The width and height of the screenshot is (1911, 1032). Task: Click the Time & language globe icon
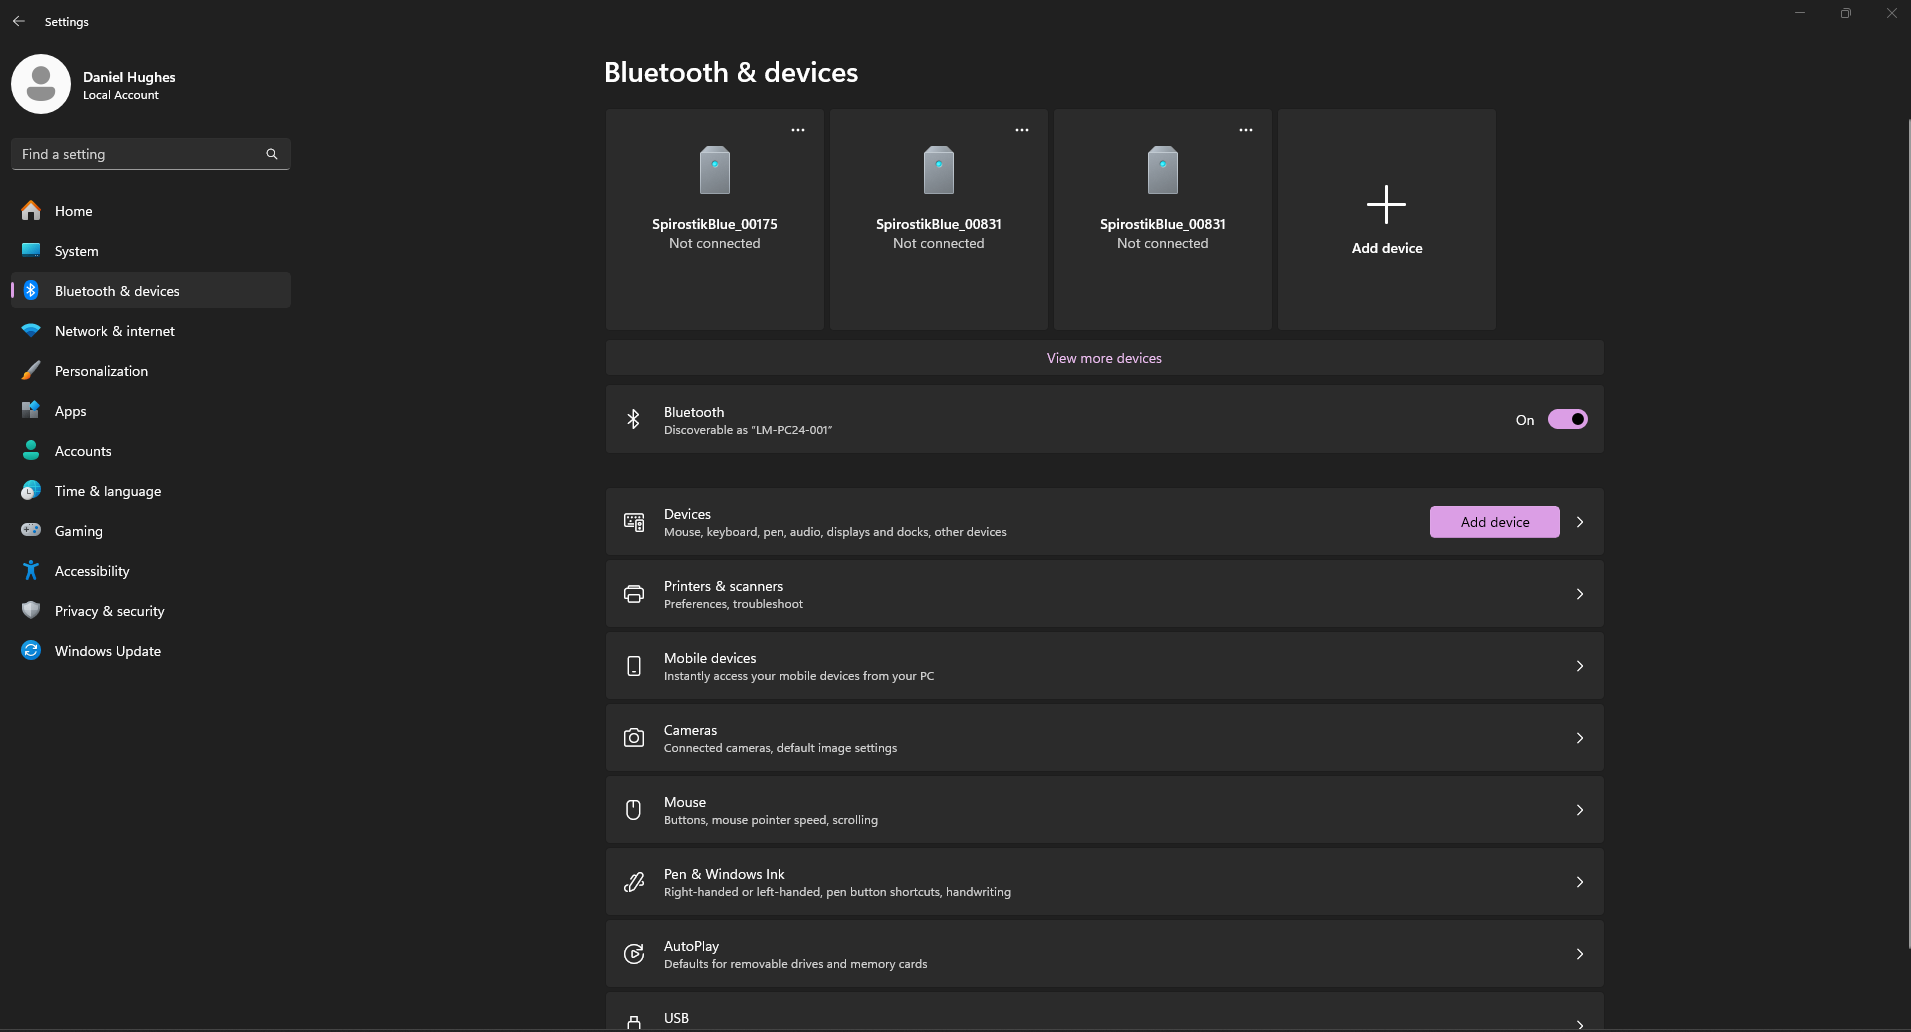pyautogui.click(x=31, y=490)
